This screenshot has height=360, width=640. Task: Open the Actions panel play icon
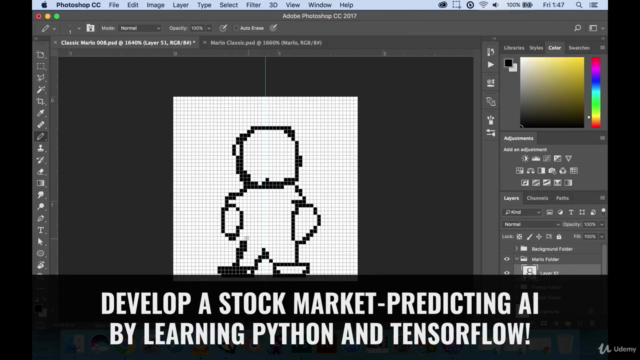pos(491,64)
